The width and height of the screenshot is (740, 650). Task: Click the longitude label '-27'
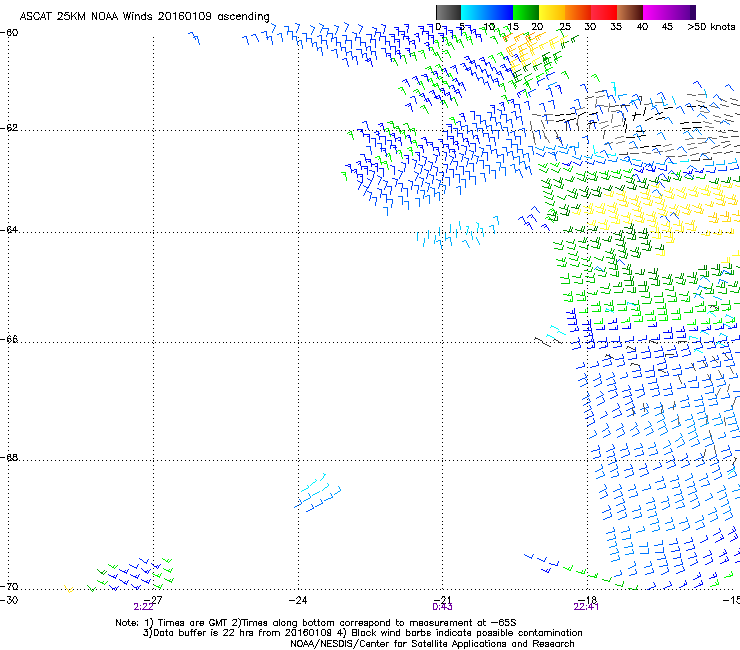click(x=153, y=600)
